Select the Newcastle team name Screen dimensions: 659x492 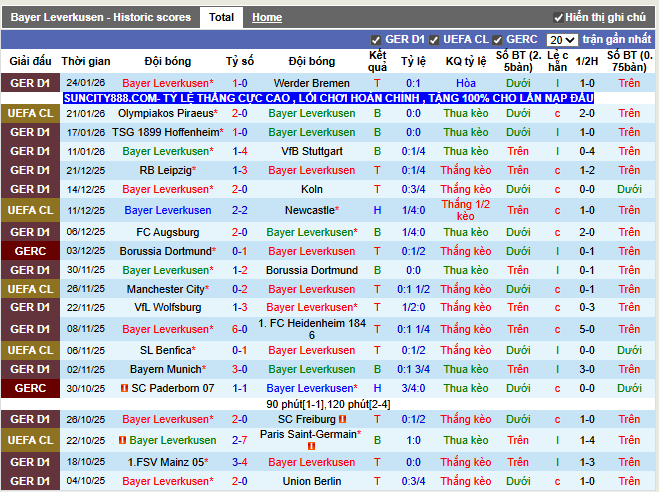(x=310, y=210)
